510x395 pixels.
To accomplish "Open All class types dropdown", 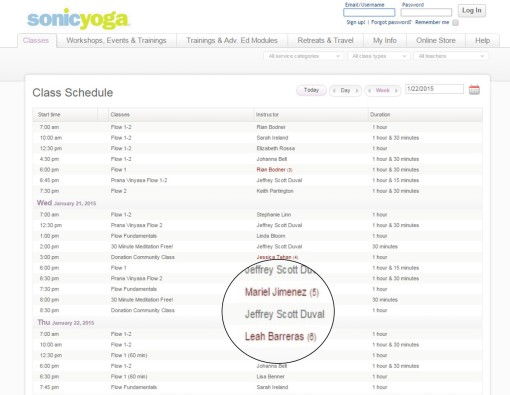I will (x=379, y=56).
